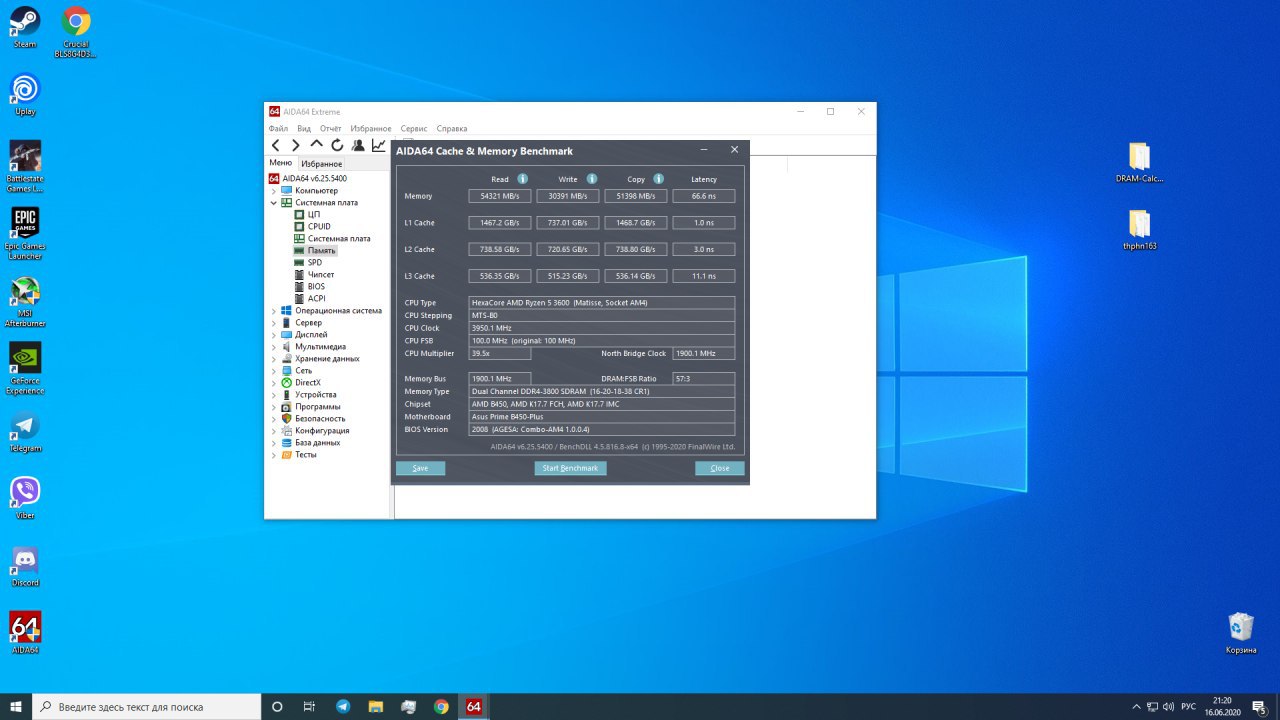1280x720 pixels.
Task: Select the Epic Games Launcher icon
Action: pyautogui.click(x=25, y=234)
